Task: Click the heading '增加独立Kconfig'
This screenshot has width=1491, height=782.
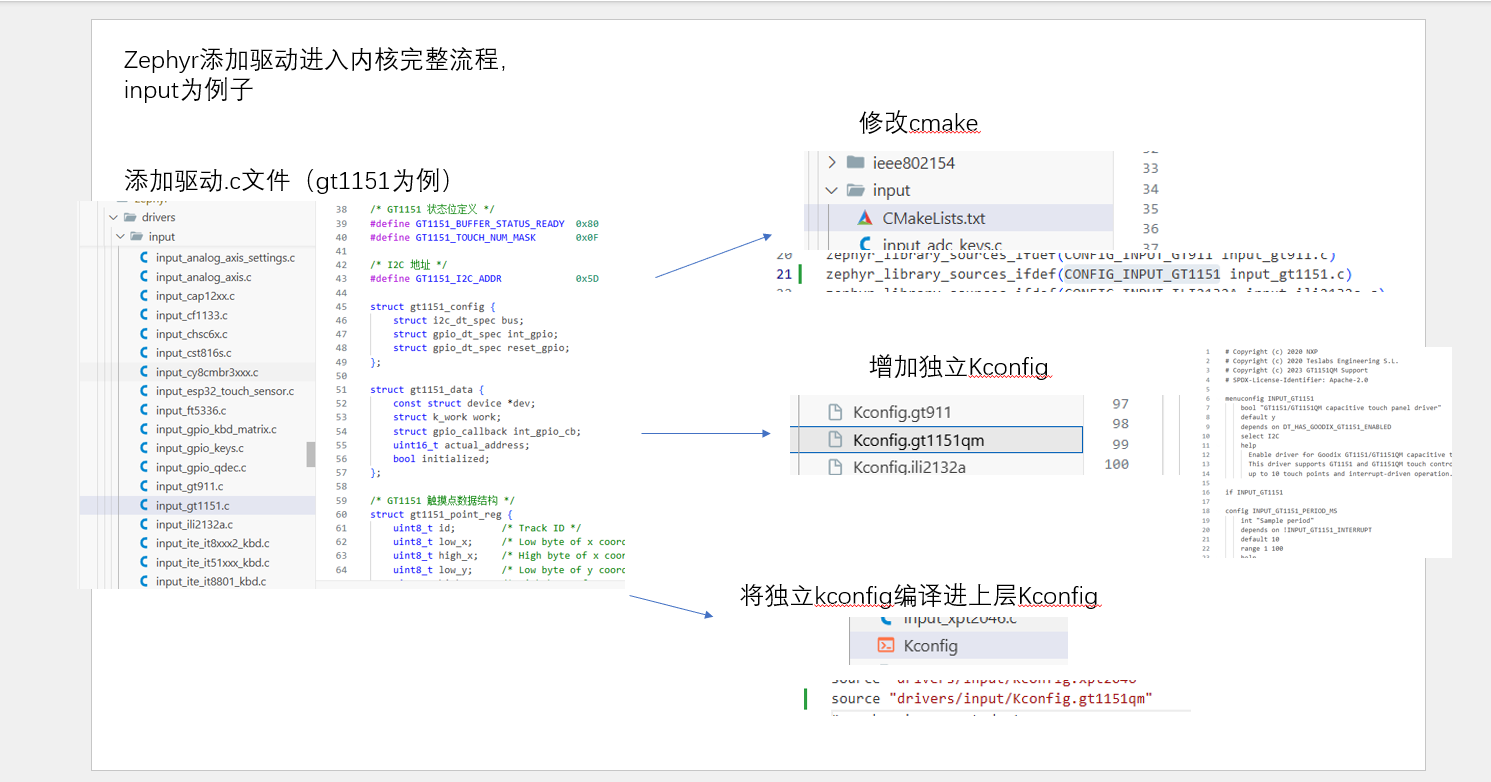Action: coord(959,367)
